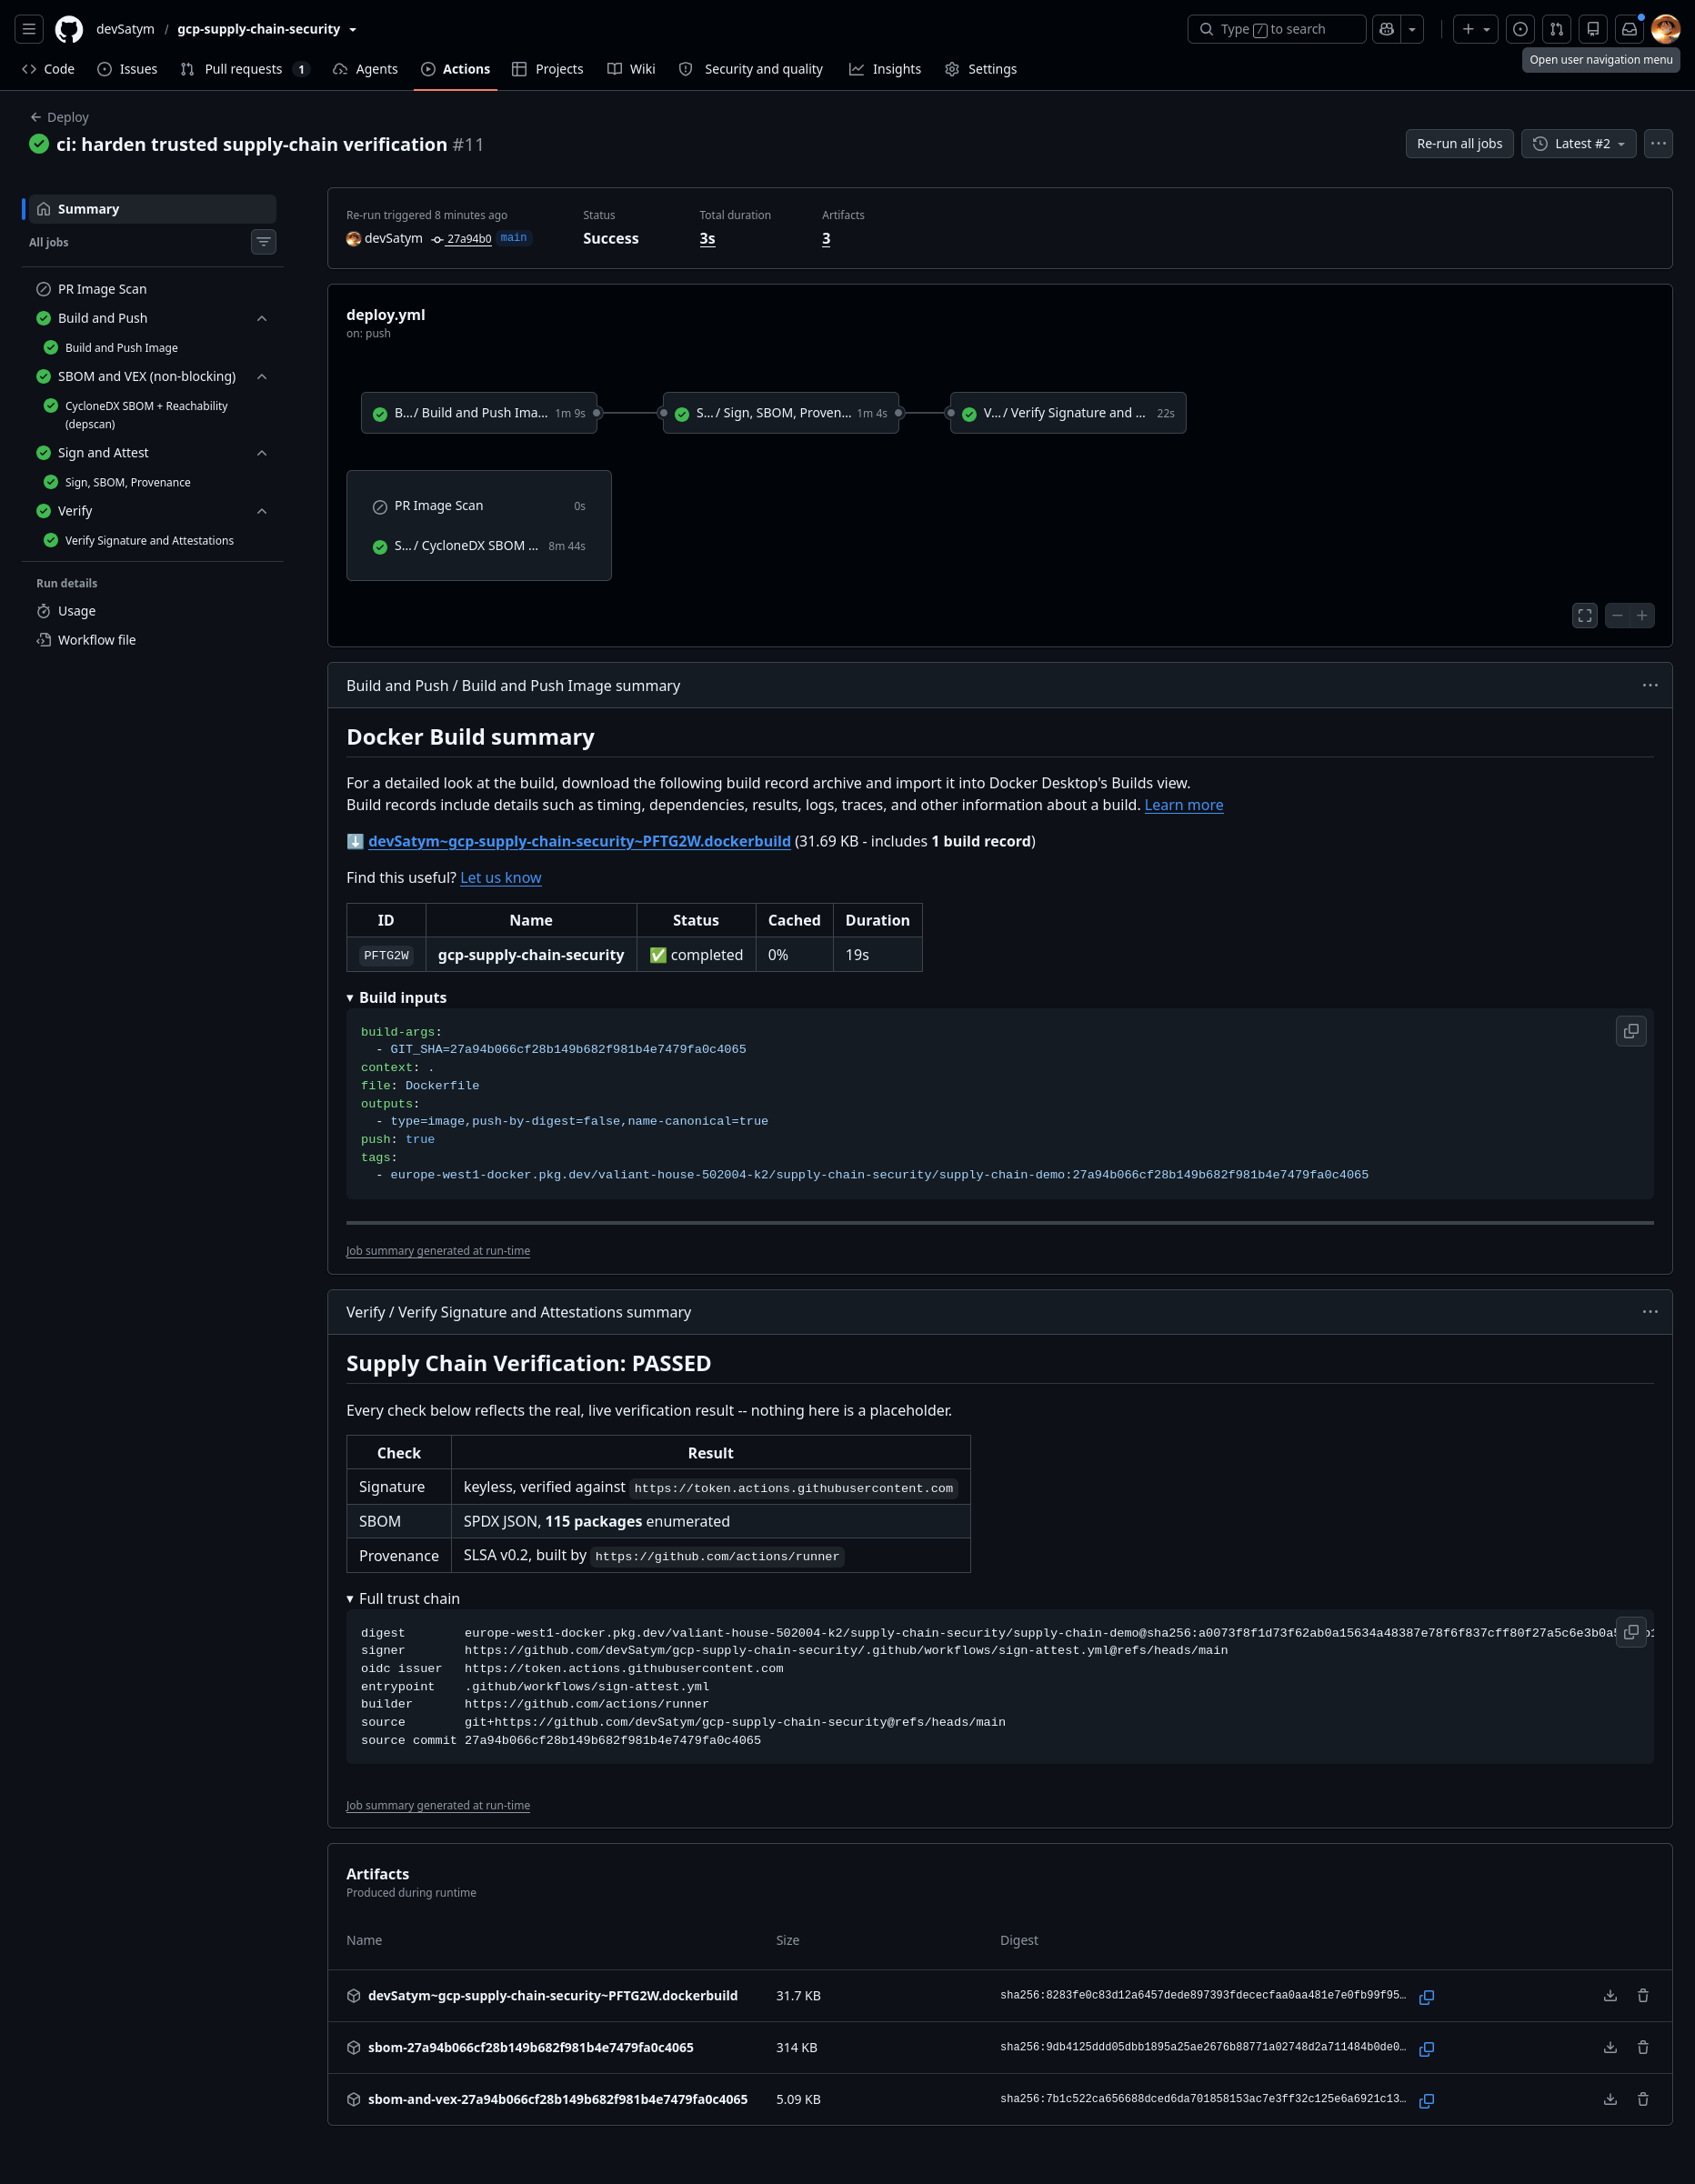The image size is (1695, 2184).
Task: Copy the Full trust chain code block
Action: tap(1631, 1632)
